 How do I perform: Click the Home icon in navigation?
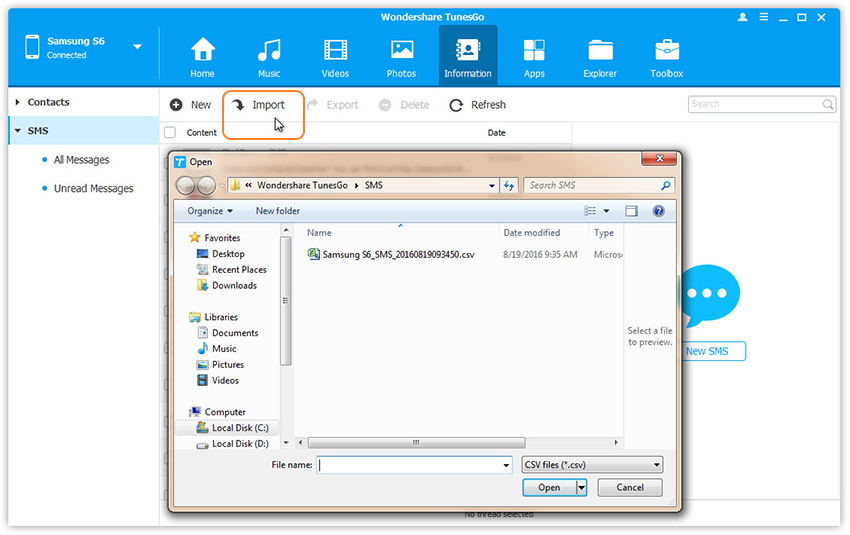point(203,50)
